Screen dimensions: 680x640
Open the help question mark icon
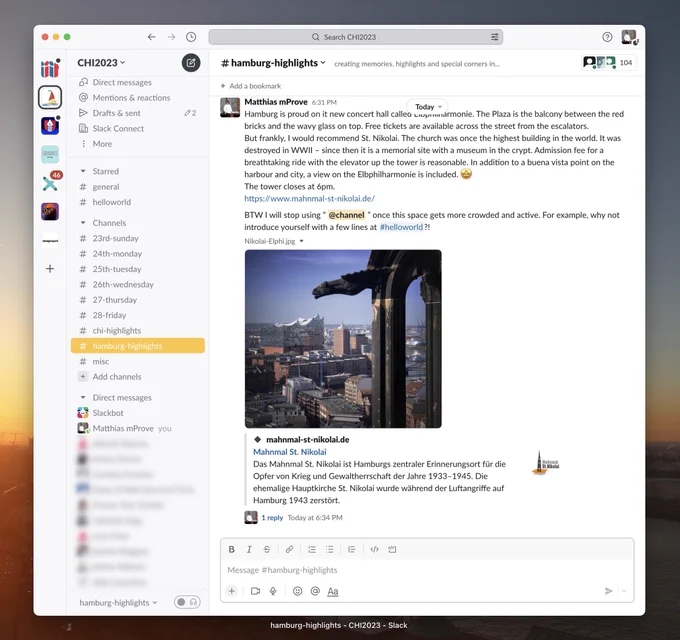tap(607, 37)
